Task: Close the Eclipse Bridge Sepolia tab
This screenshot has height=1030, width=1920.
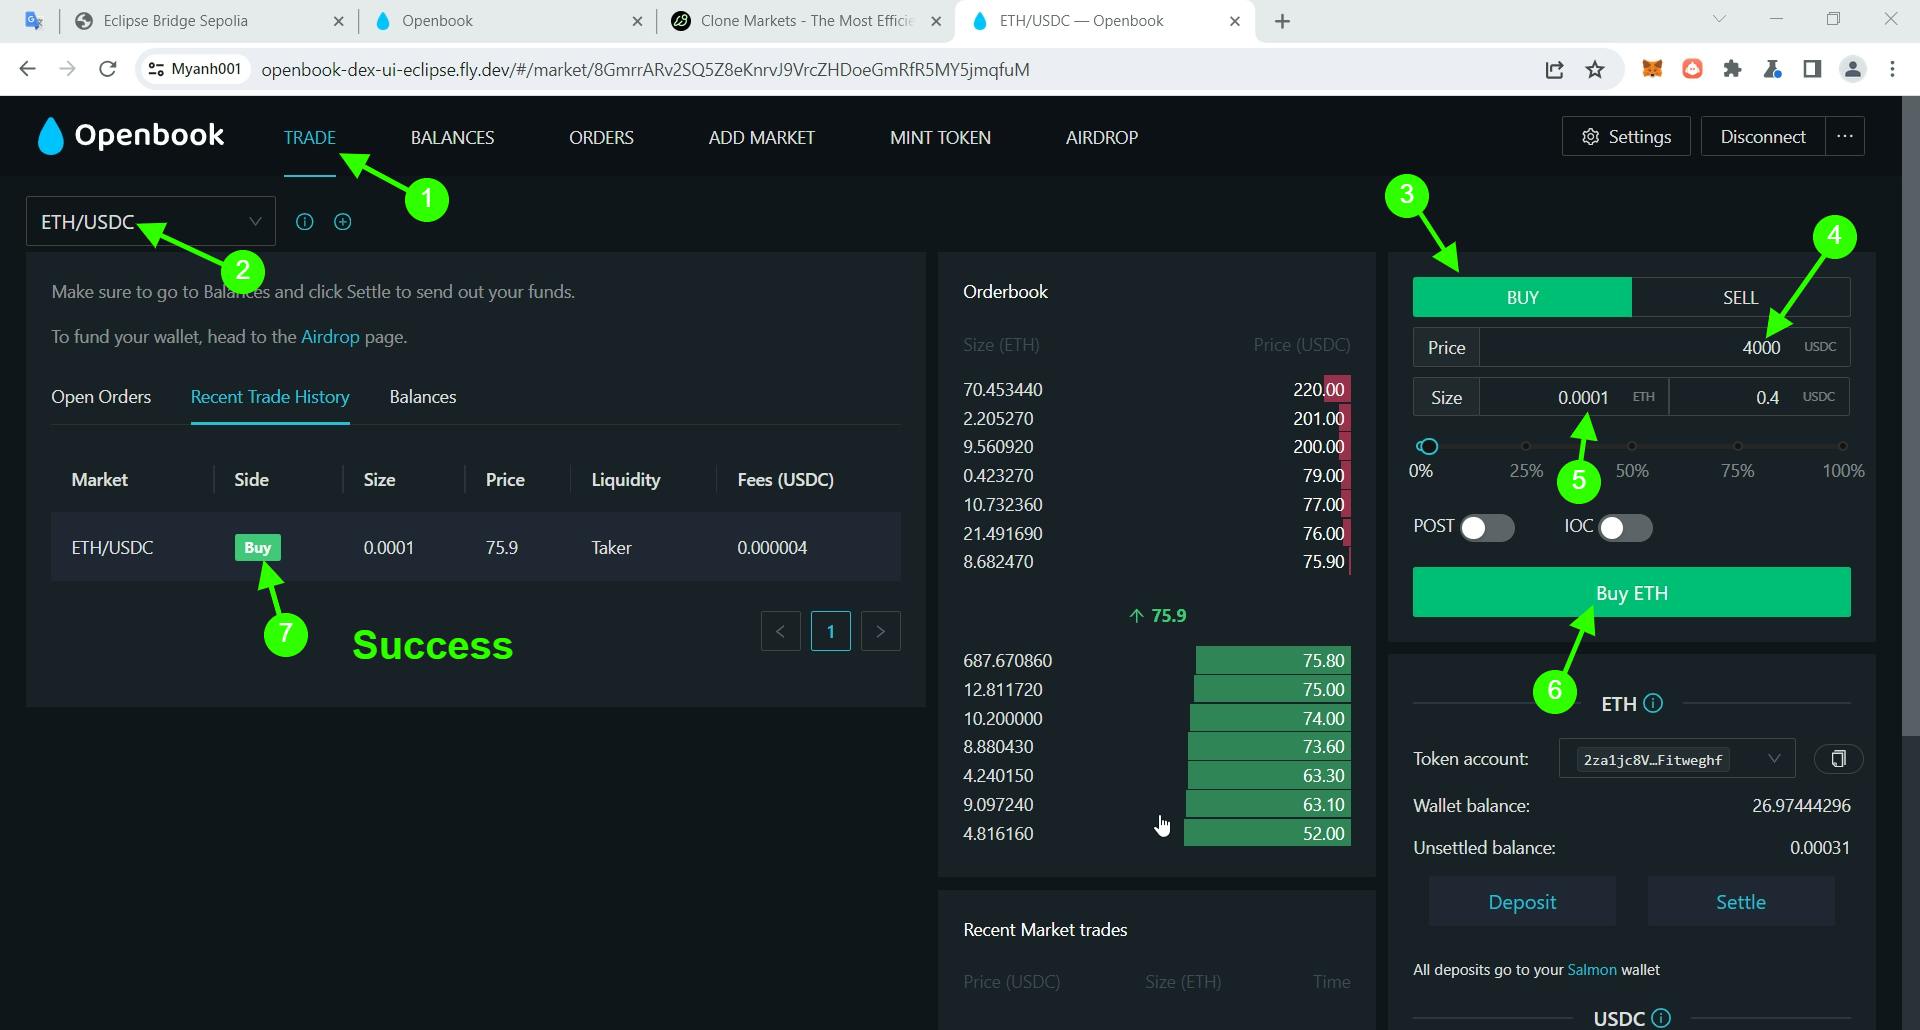Action: pyautogui.click(x=338, y=21)
